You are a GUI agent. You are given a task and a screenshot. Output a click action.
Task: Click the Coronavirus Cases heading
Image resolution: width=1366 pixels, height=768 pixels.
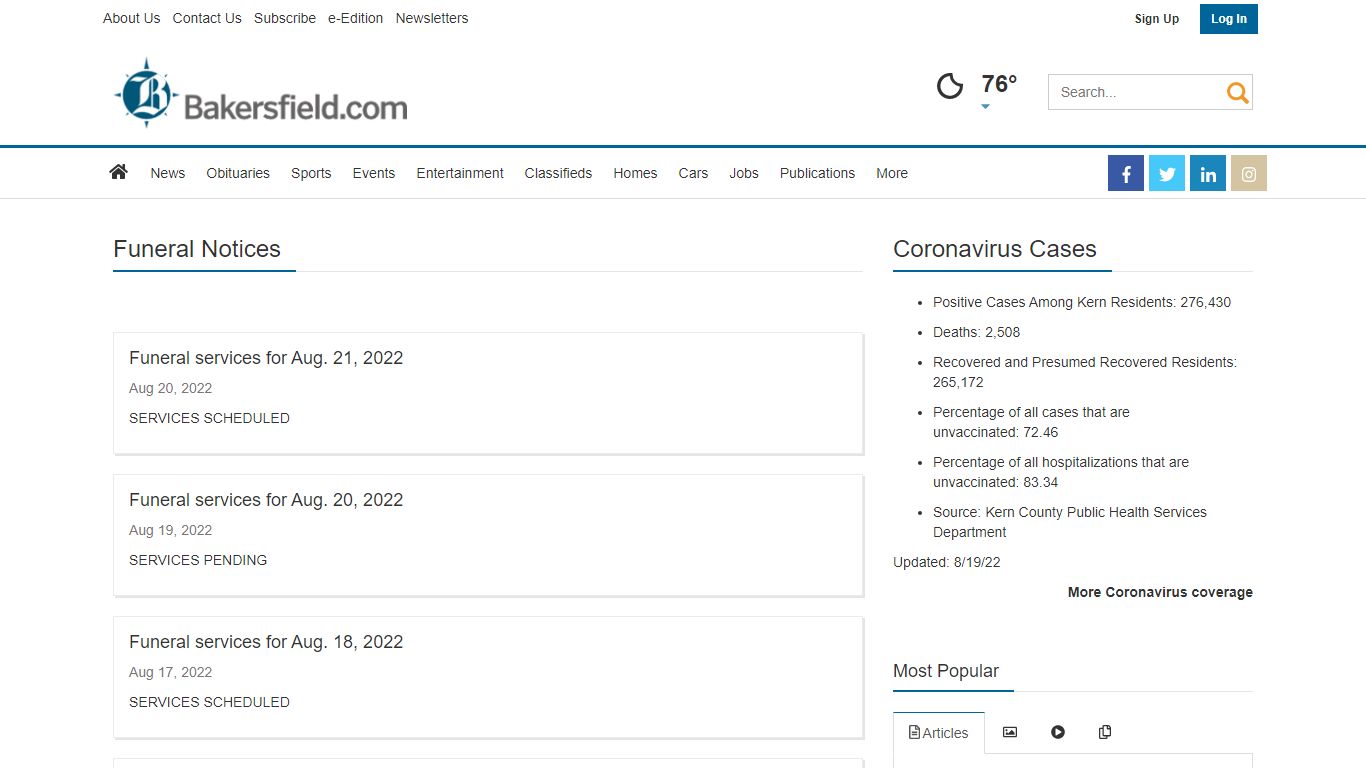point(995,249)
